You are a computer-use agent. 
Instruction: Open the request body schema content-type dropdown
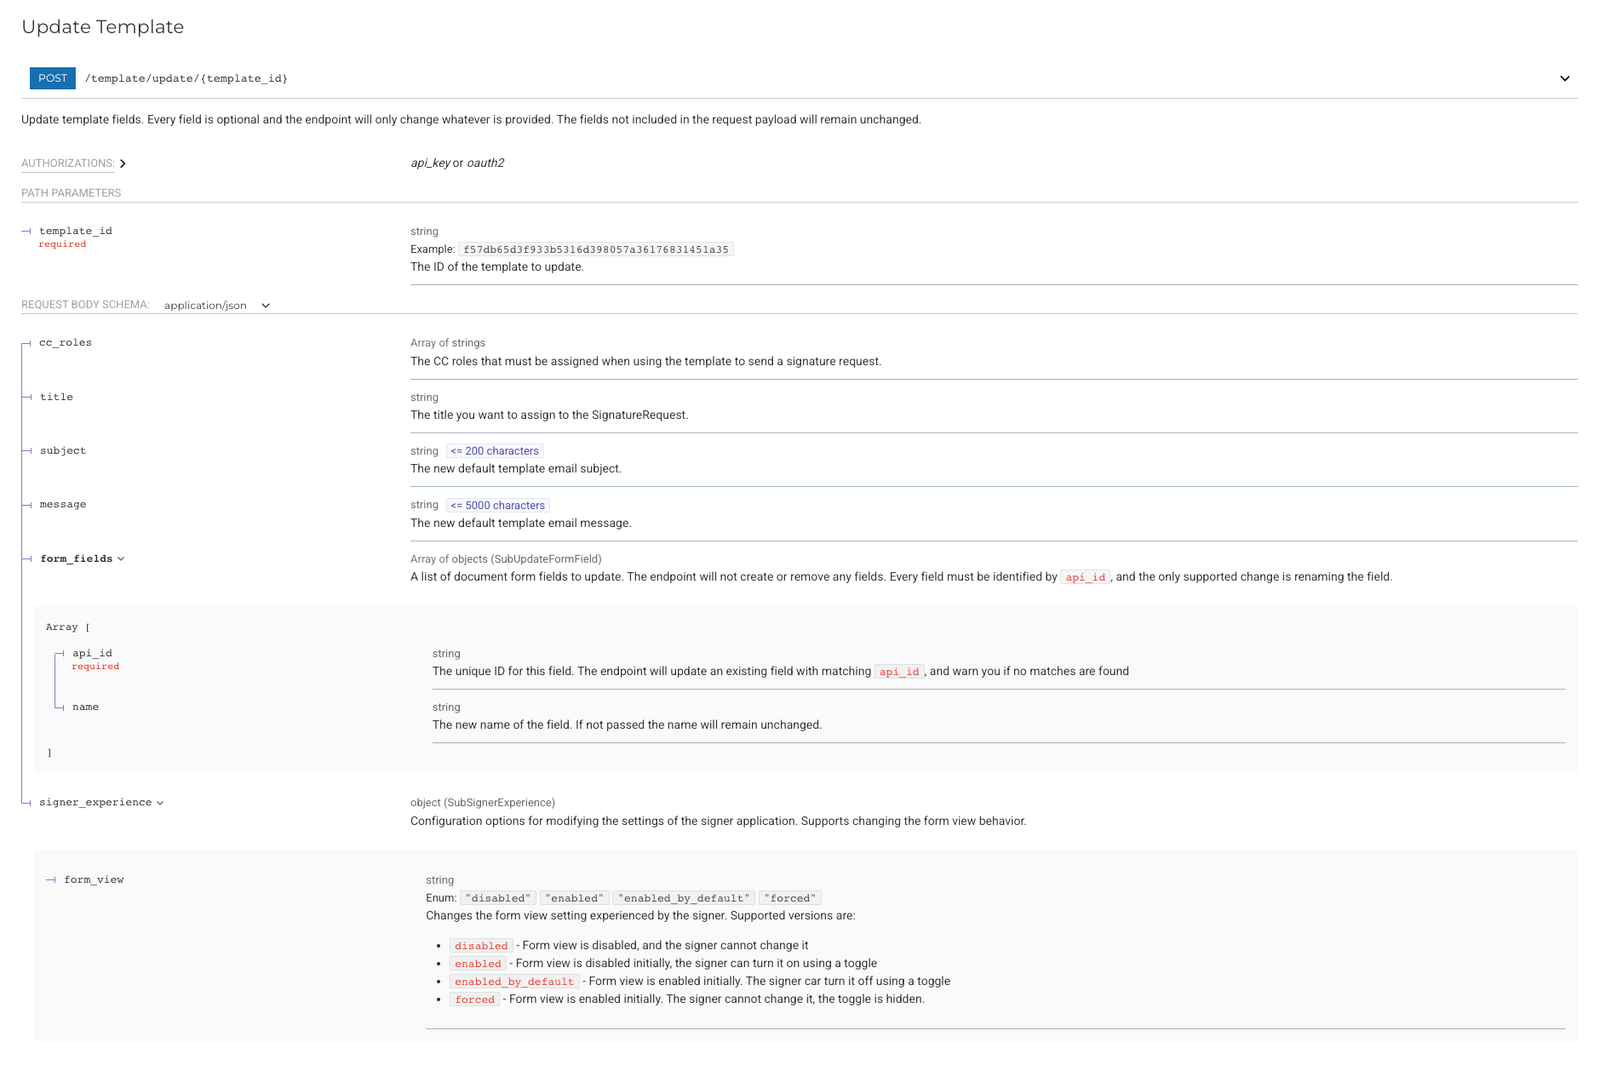216,305
